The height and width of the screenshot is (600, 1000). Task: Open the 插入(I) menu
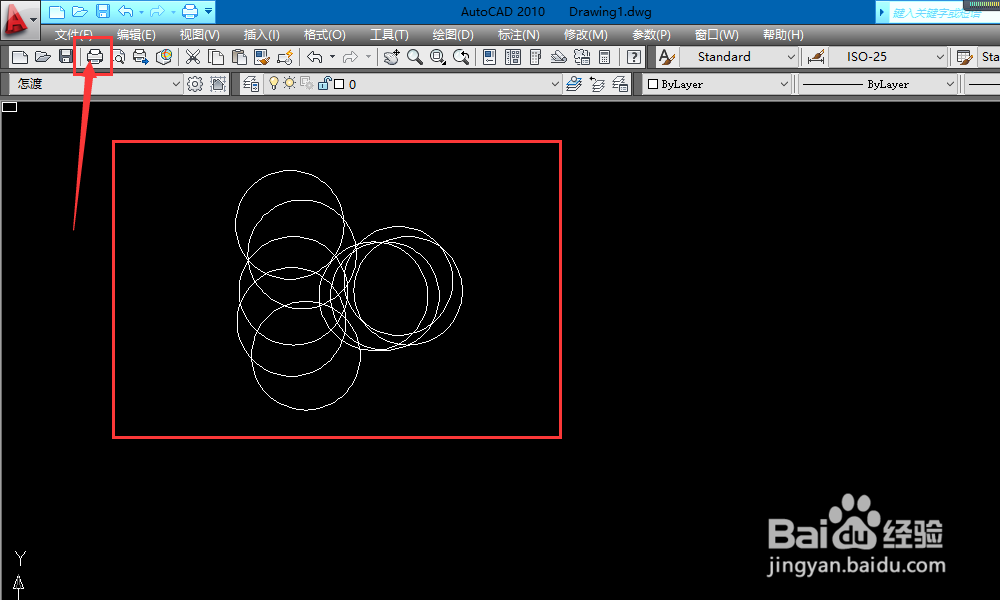tap(261, 35)
